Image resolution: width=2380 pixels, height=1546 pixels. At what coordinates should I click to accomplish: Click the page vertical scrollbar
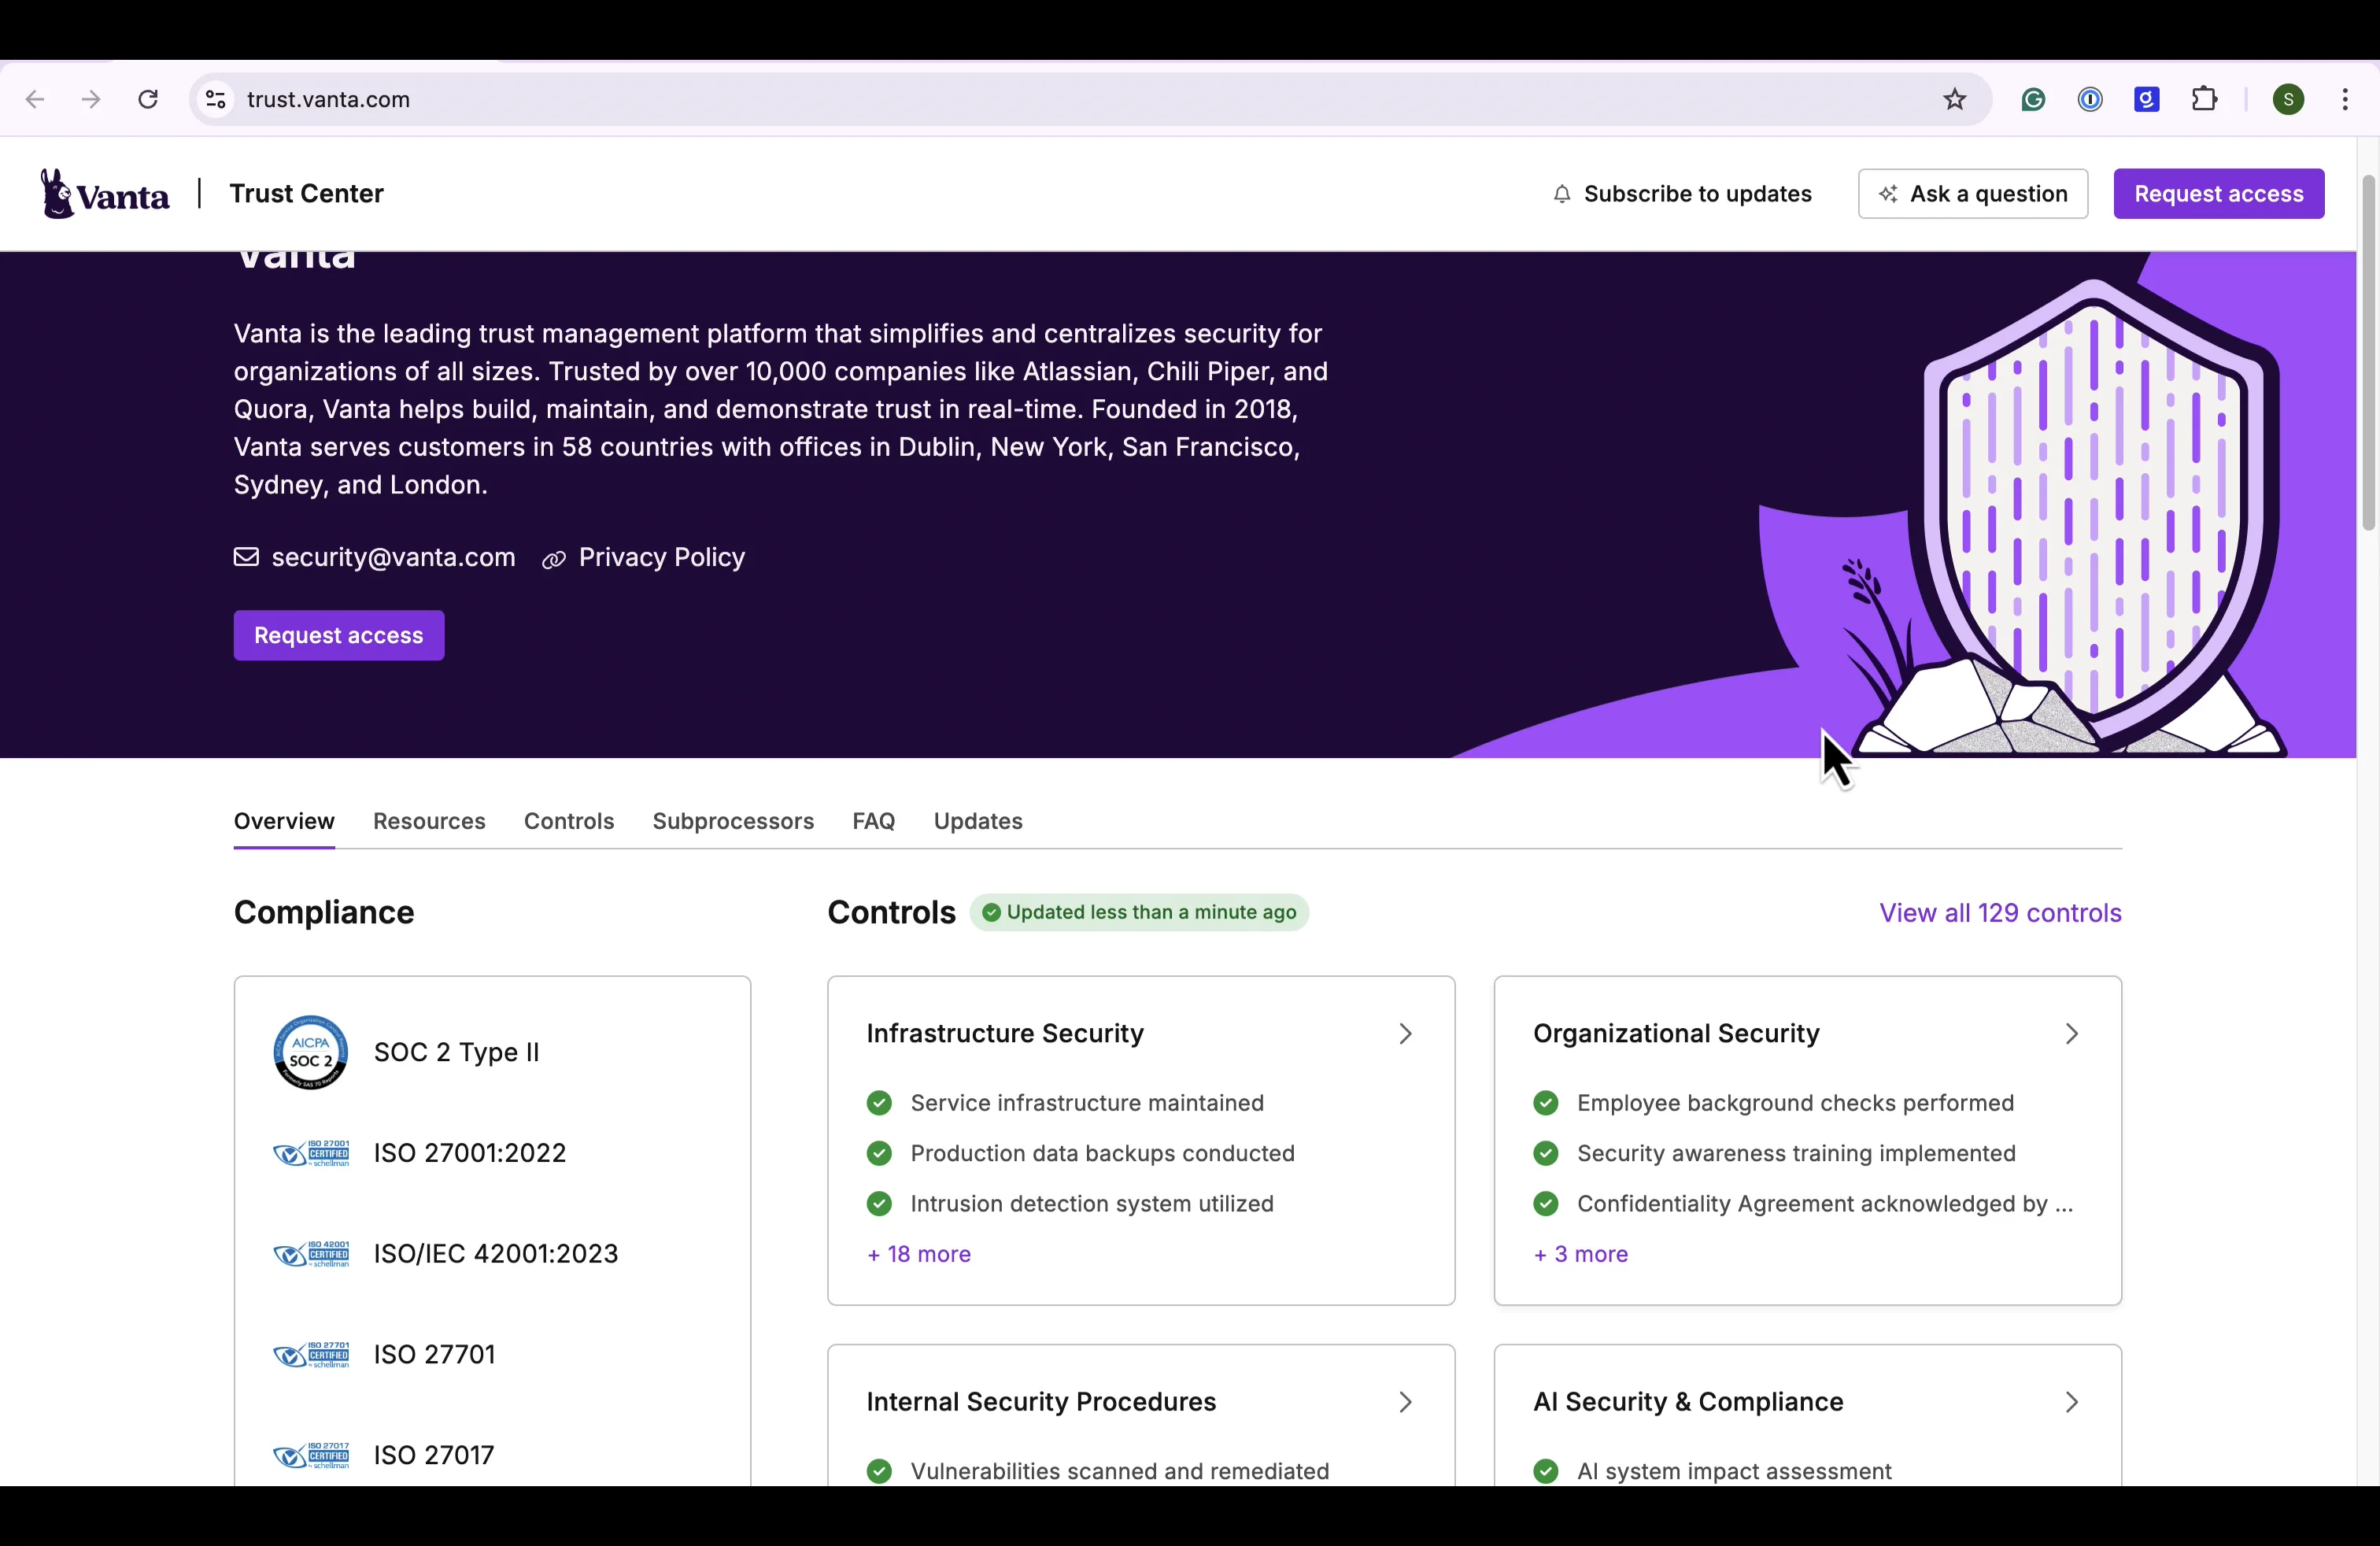[x=2367, y=352]
